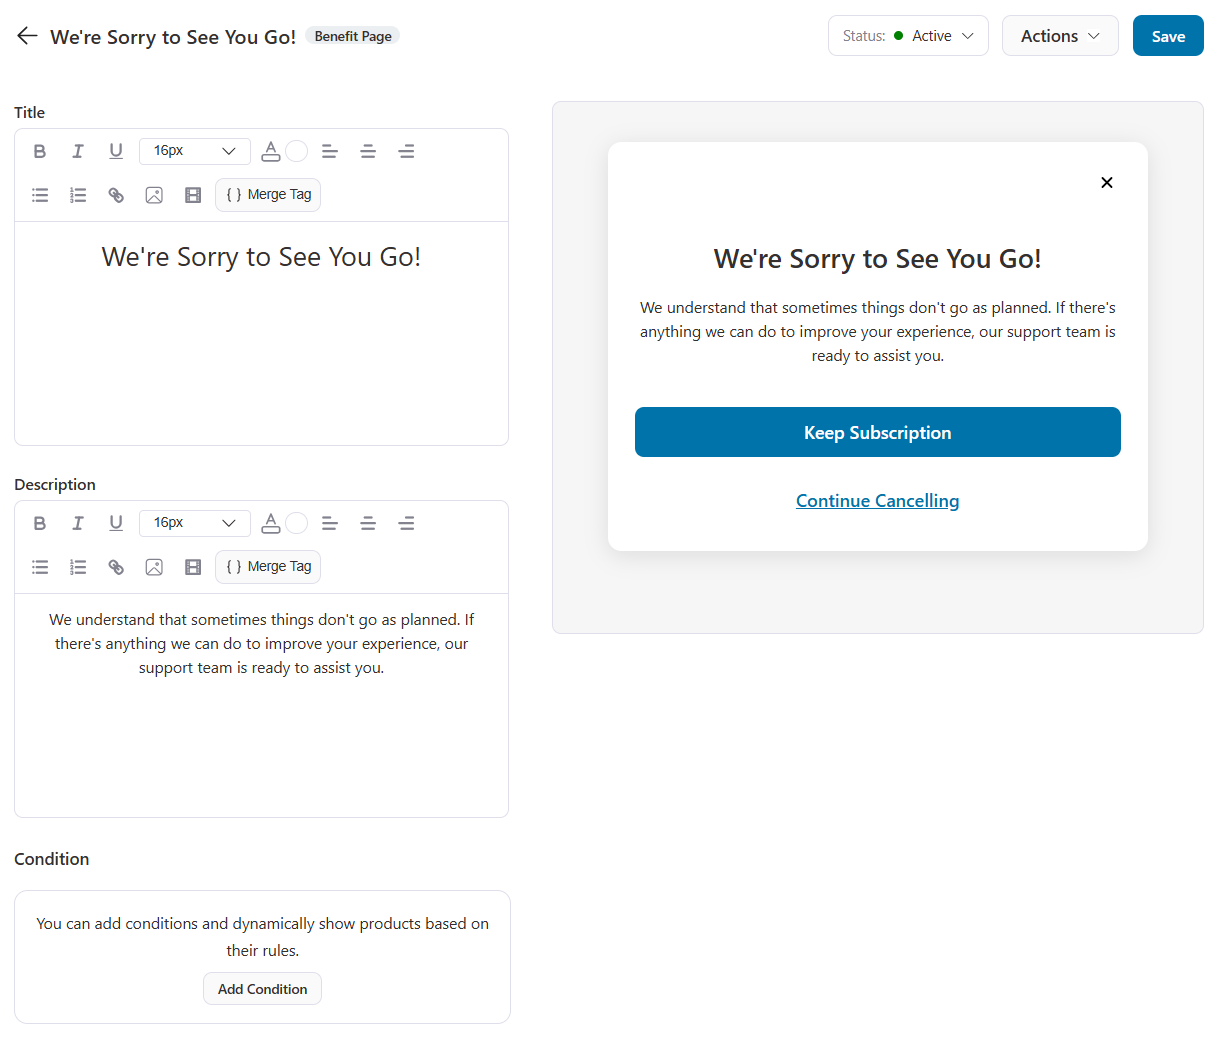This screenshot has height=1041, width=1218.
Task: Align right in Title editor
Action: (x=406, y=151)
